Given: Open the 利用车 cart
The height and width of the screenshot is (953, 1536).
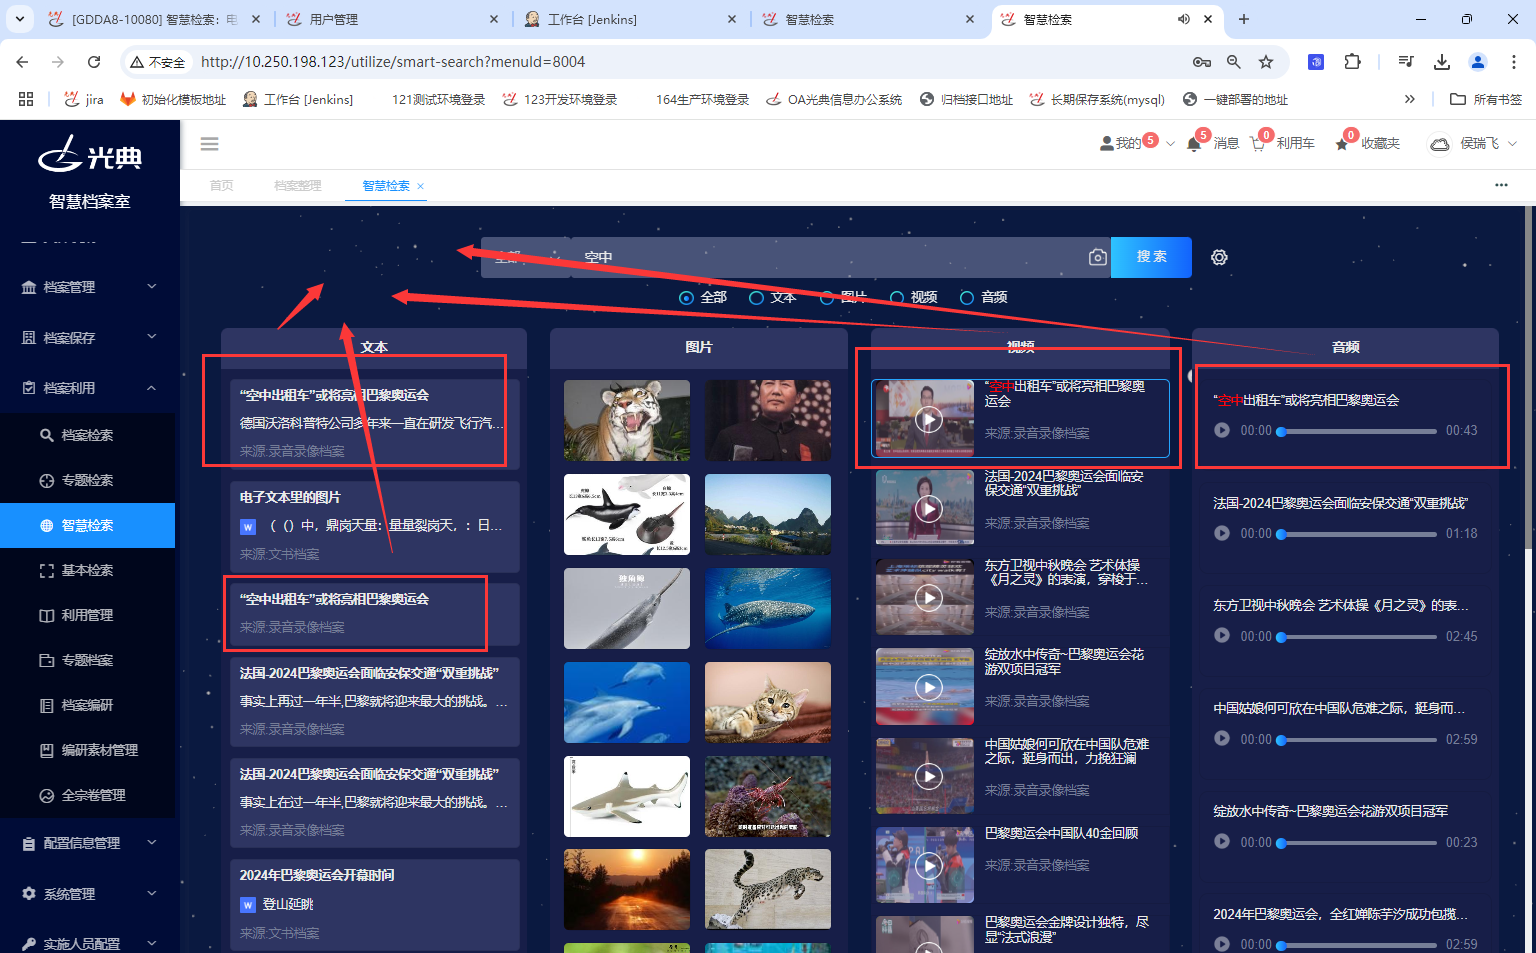Looking at the screenshot, I should [1258, 144].
